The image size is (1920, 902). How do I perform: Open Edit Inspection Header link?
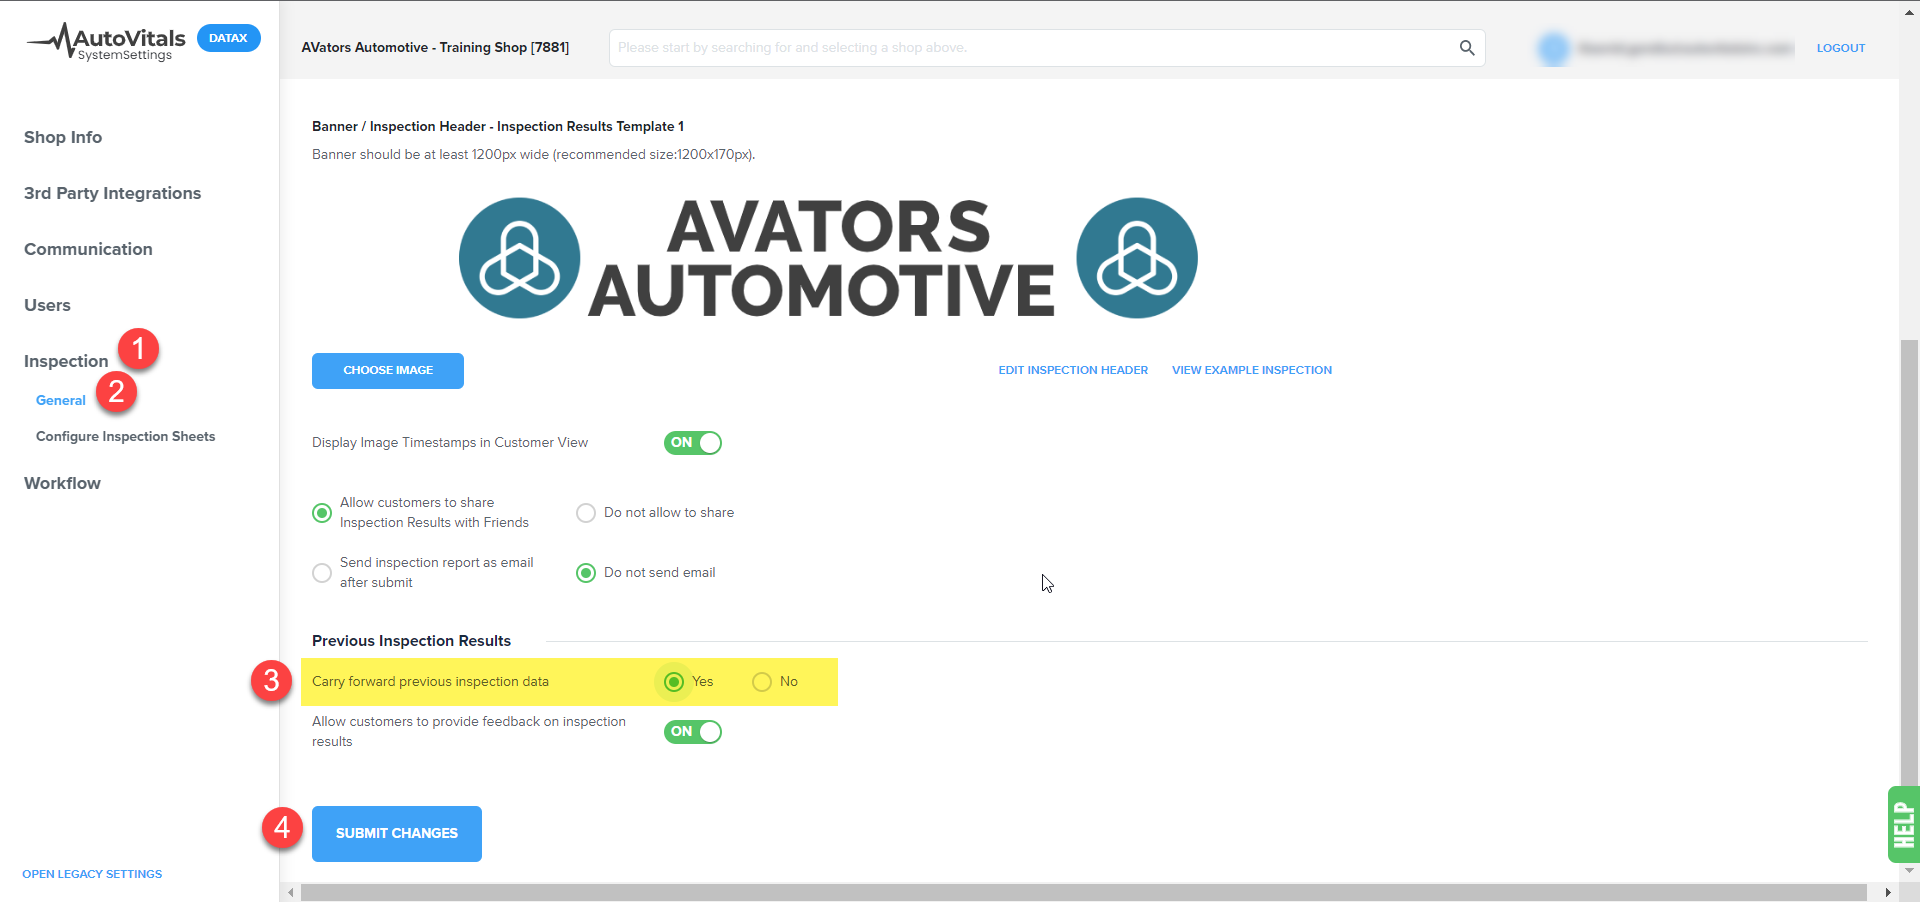pos(1073,370)
